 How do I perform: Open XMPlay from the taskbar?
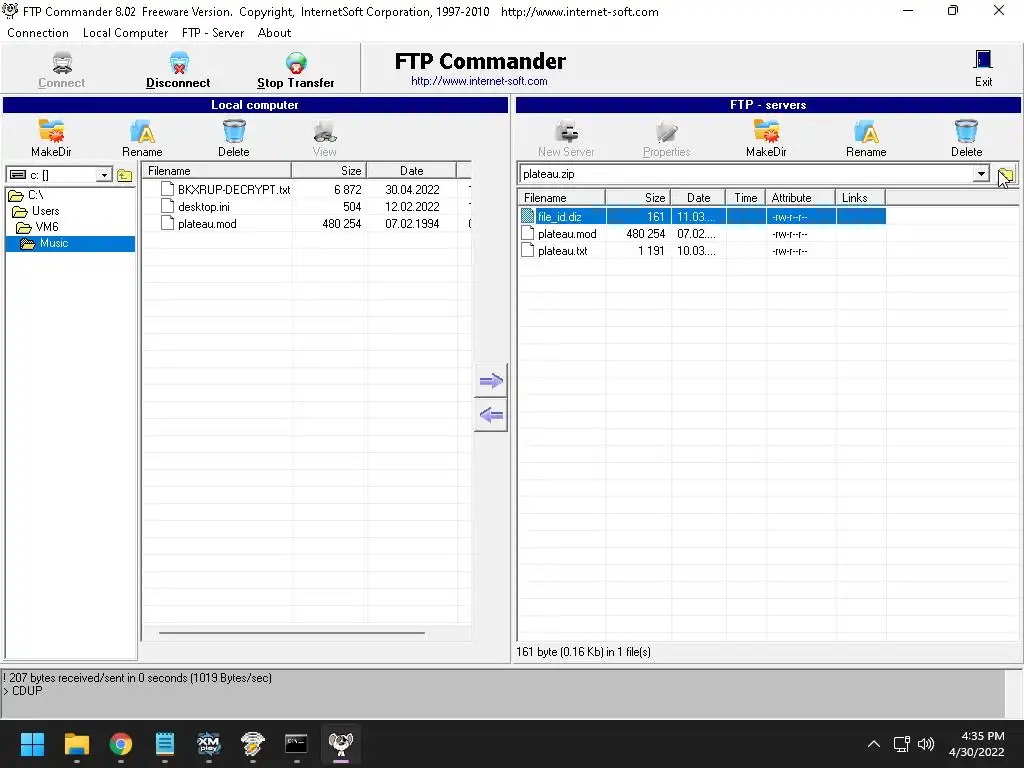[208, 744]
